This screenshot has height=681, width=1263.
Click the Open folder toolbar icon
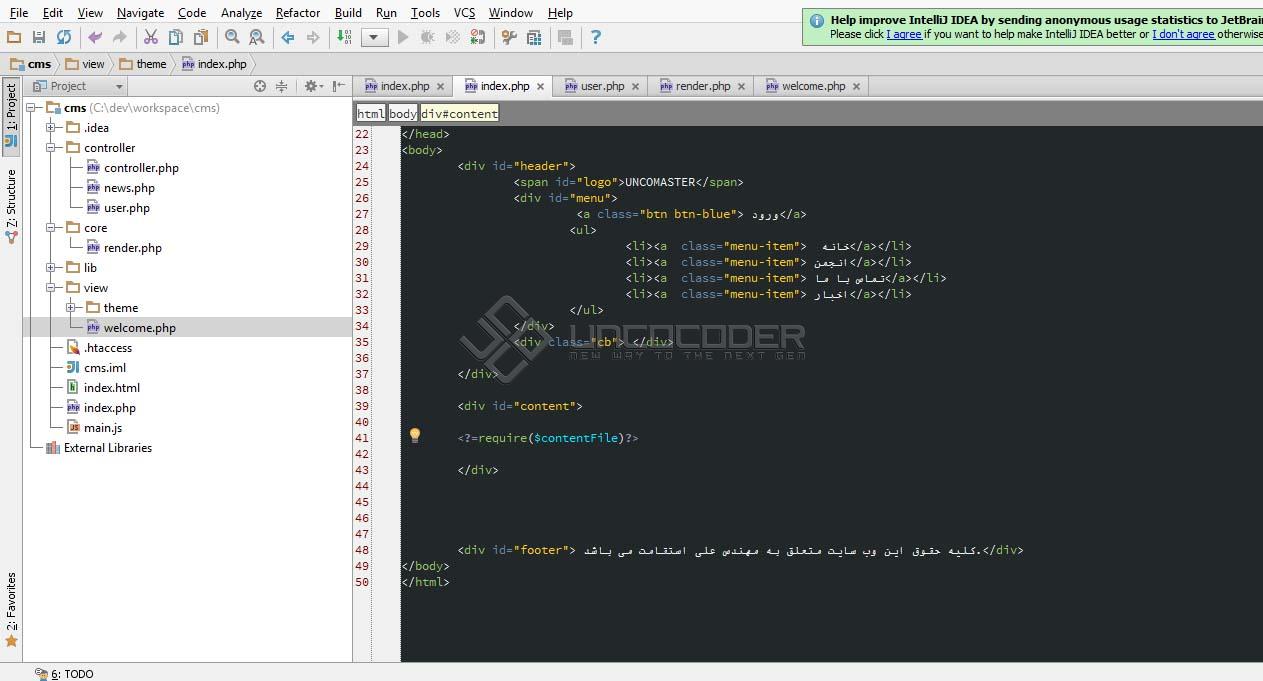click(x=14, y=37)
